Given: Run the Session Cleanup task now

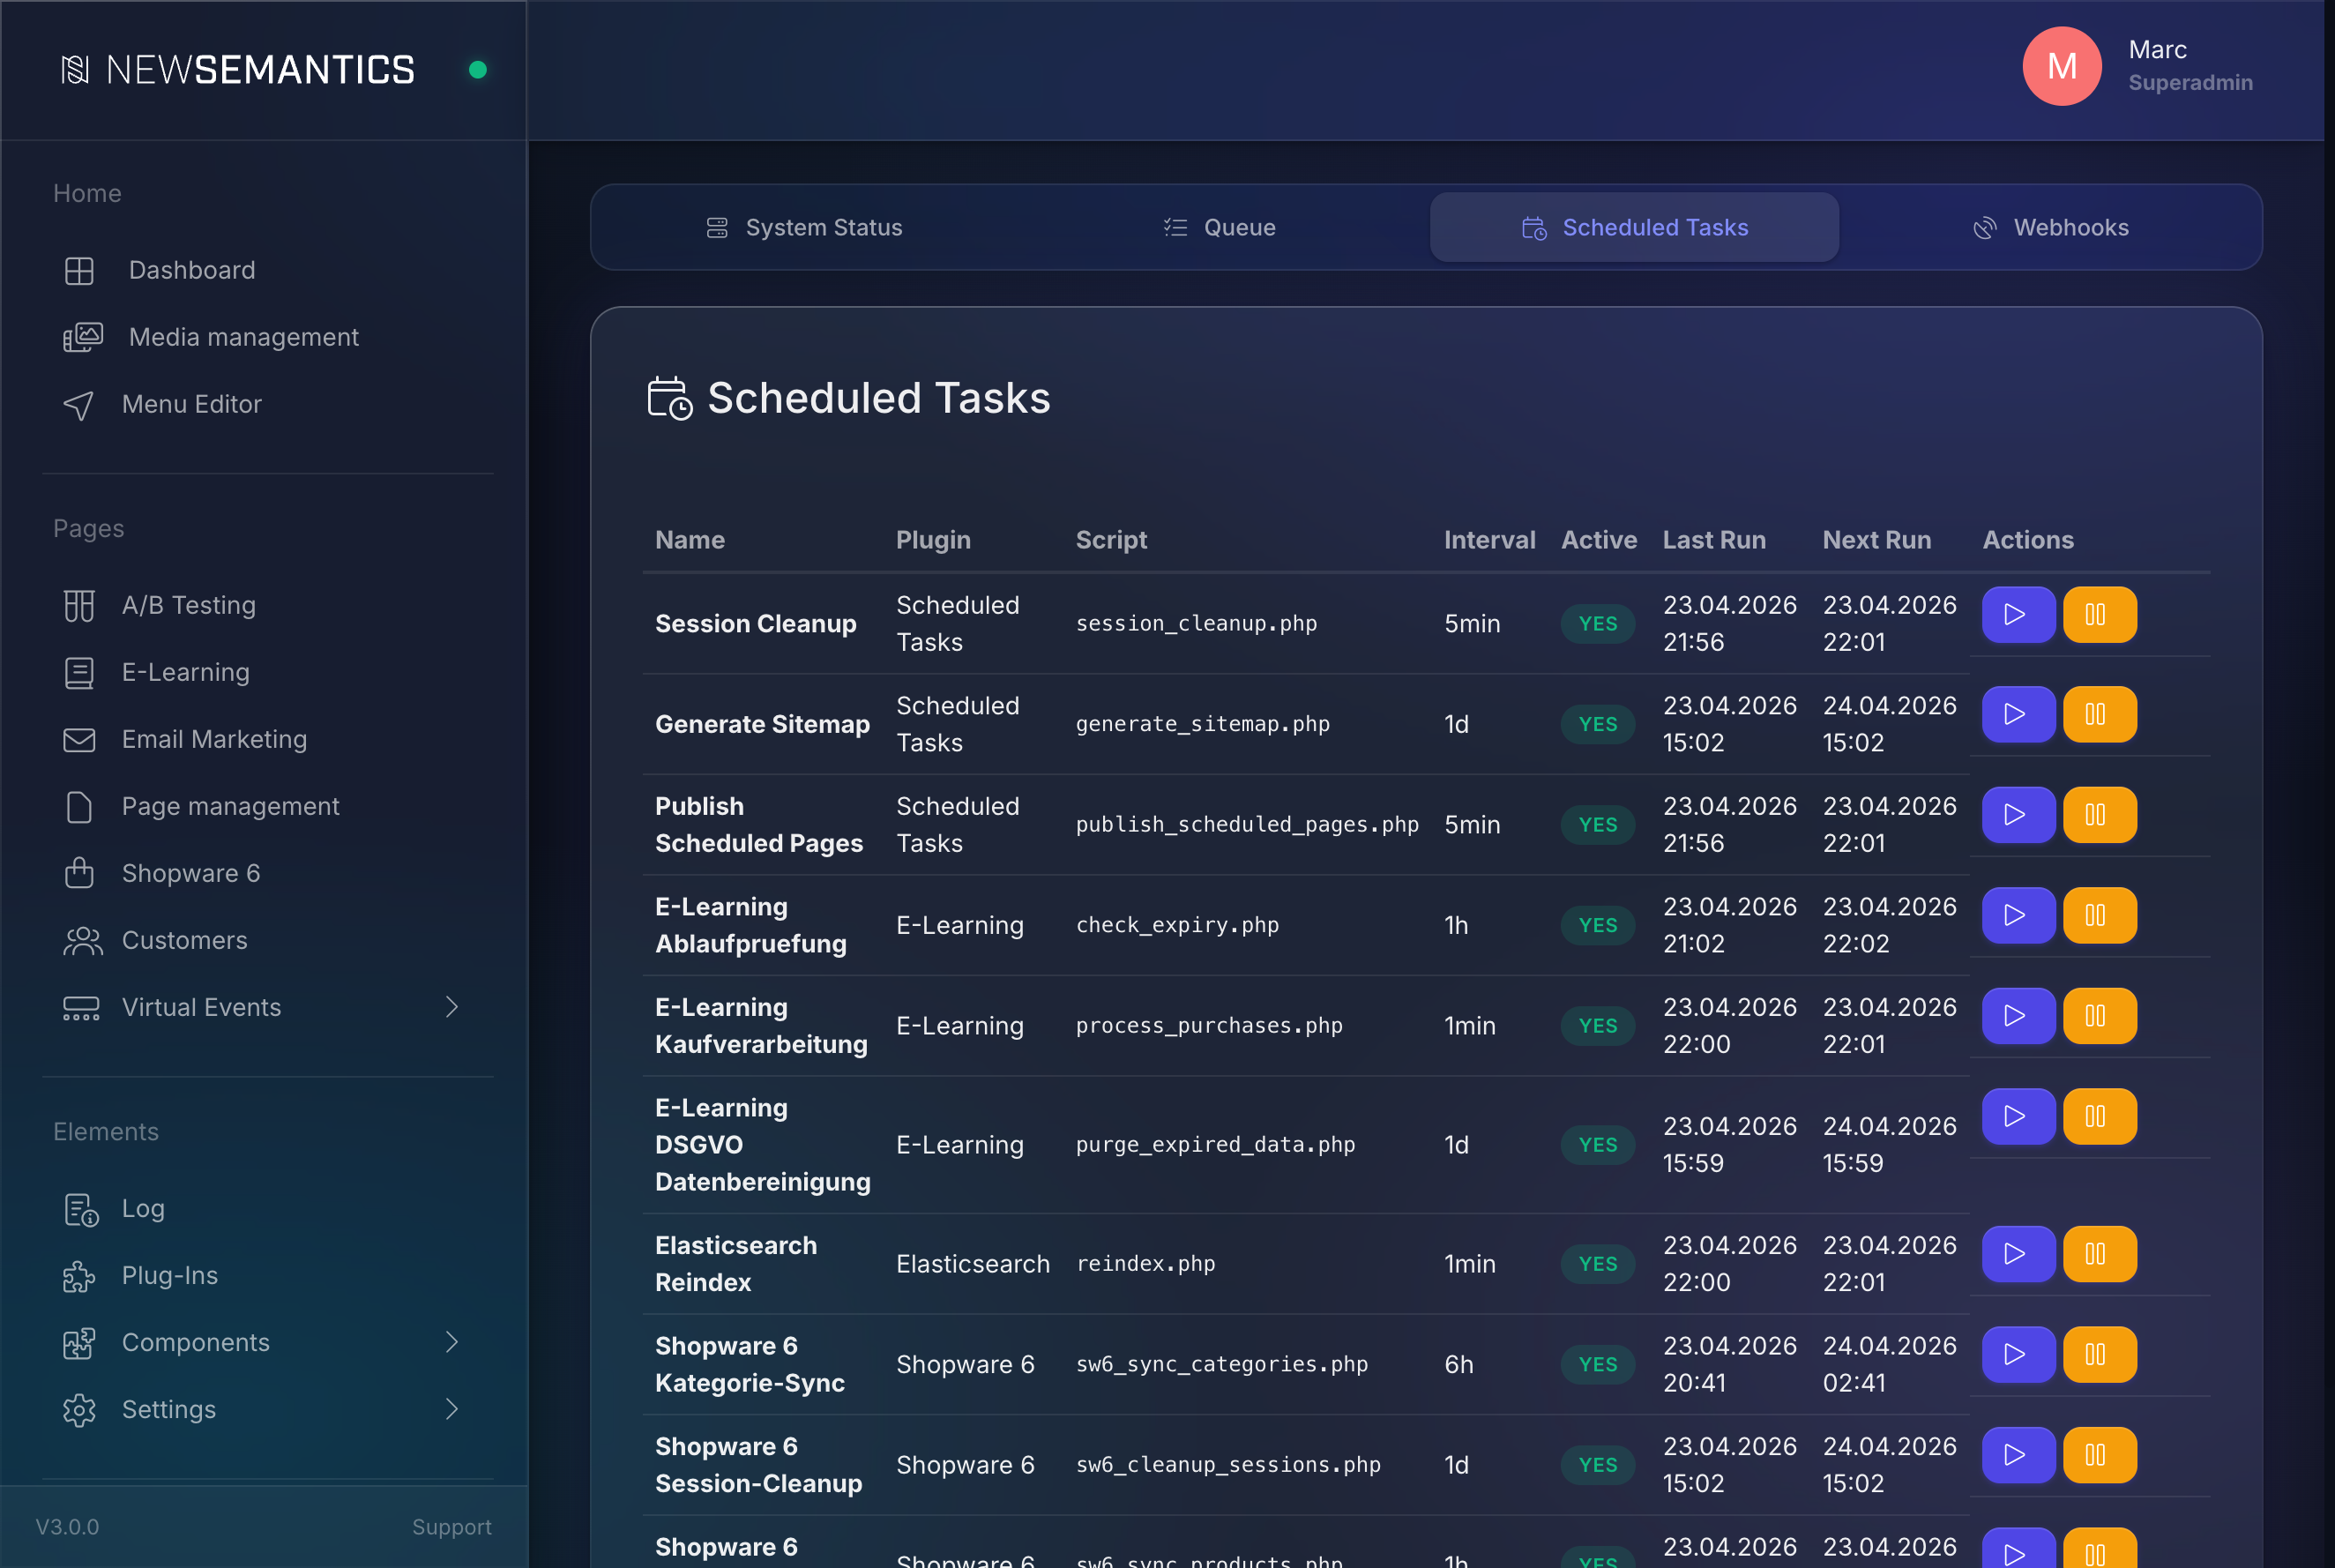Looking at the screenshot, I should (x=2018, y=614).
